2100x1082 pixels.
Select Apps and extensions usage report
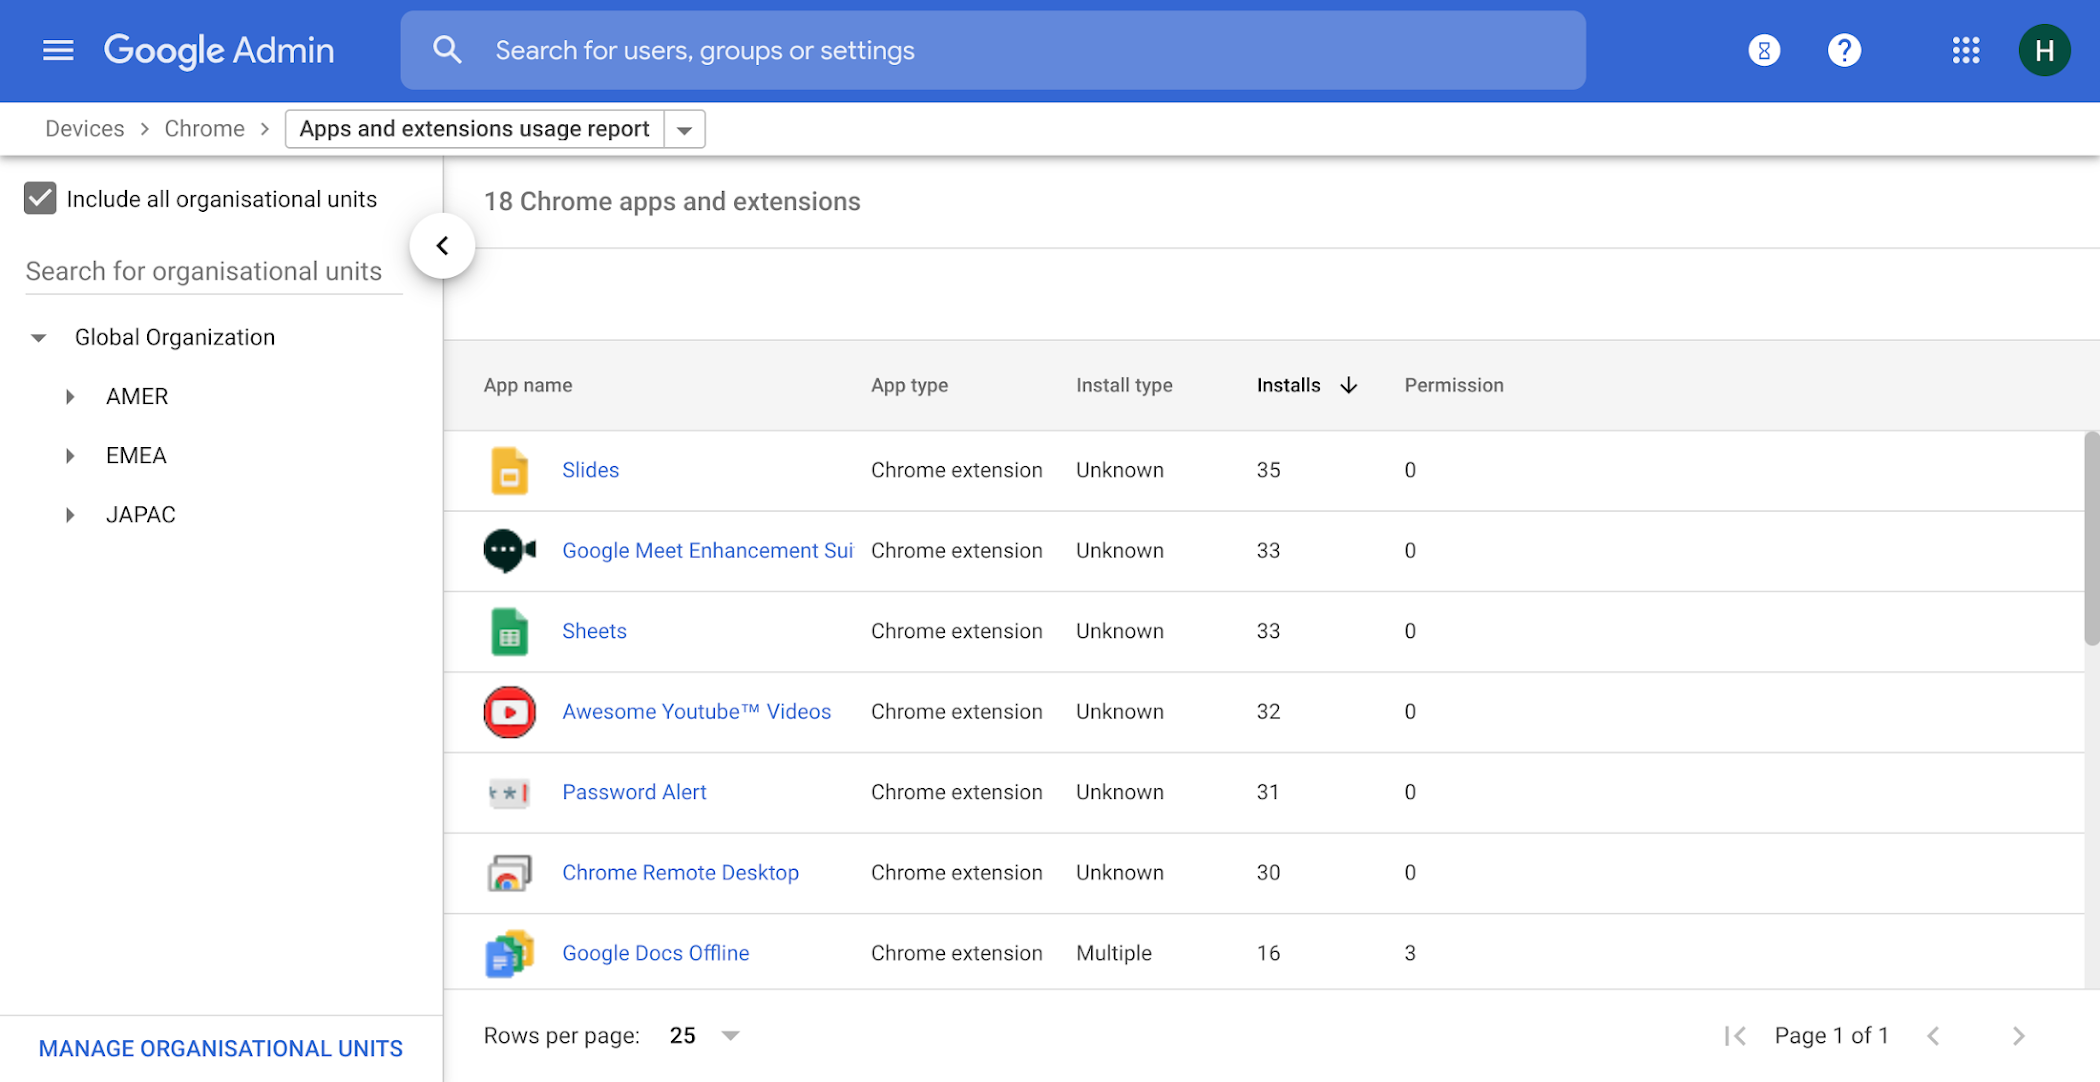click(x=475, y=129)
